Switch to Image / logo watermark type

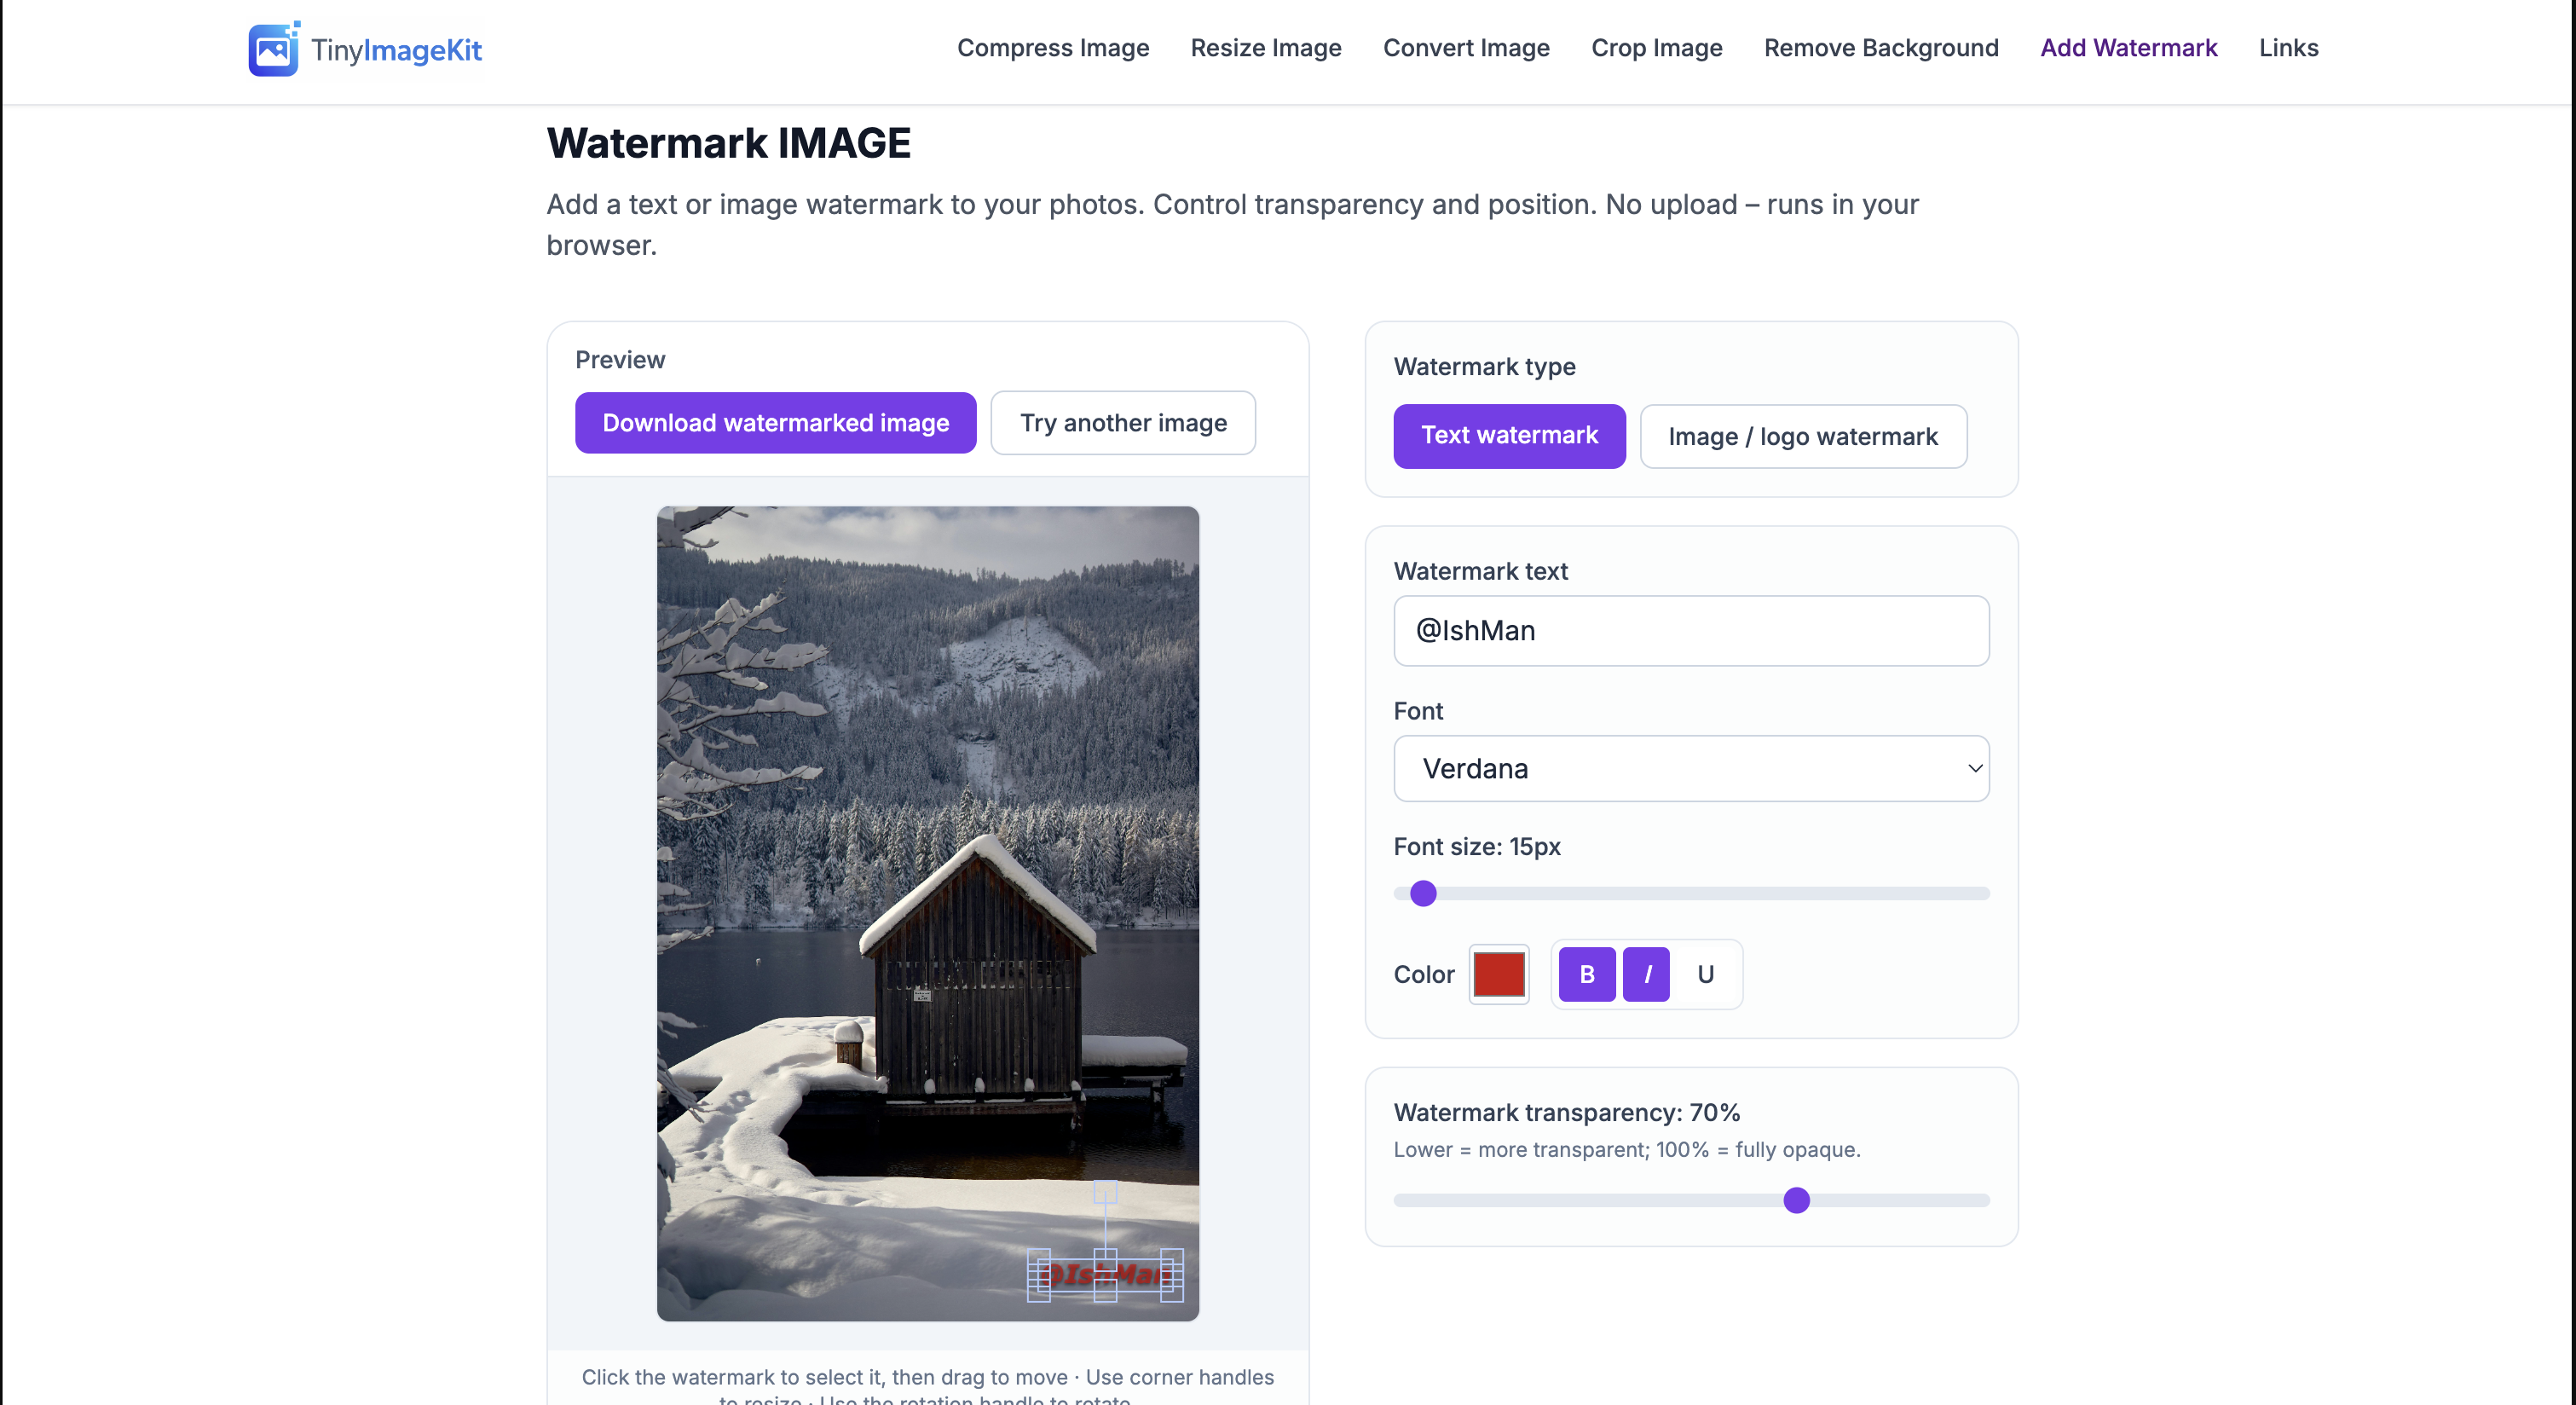pos(1803,436)
